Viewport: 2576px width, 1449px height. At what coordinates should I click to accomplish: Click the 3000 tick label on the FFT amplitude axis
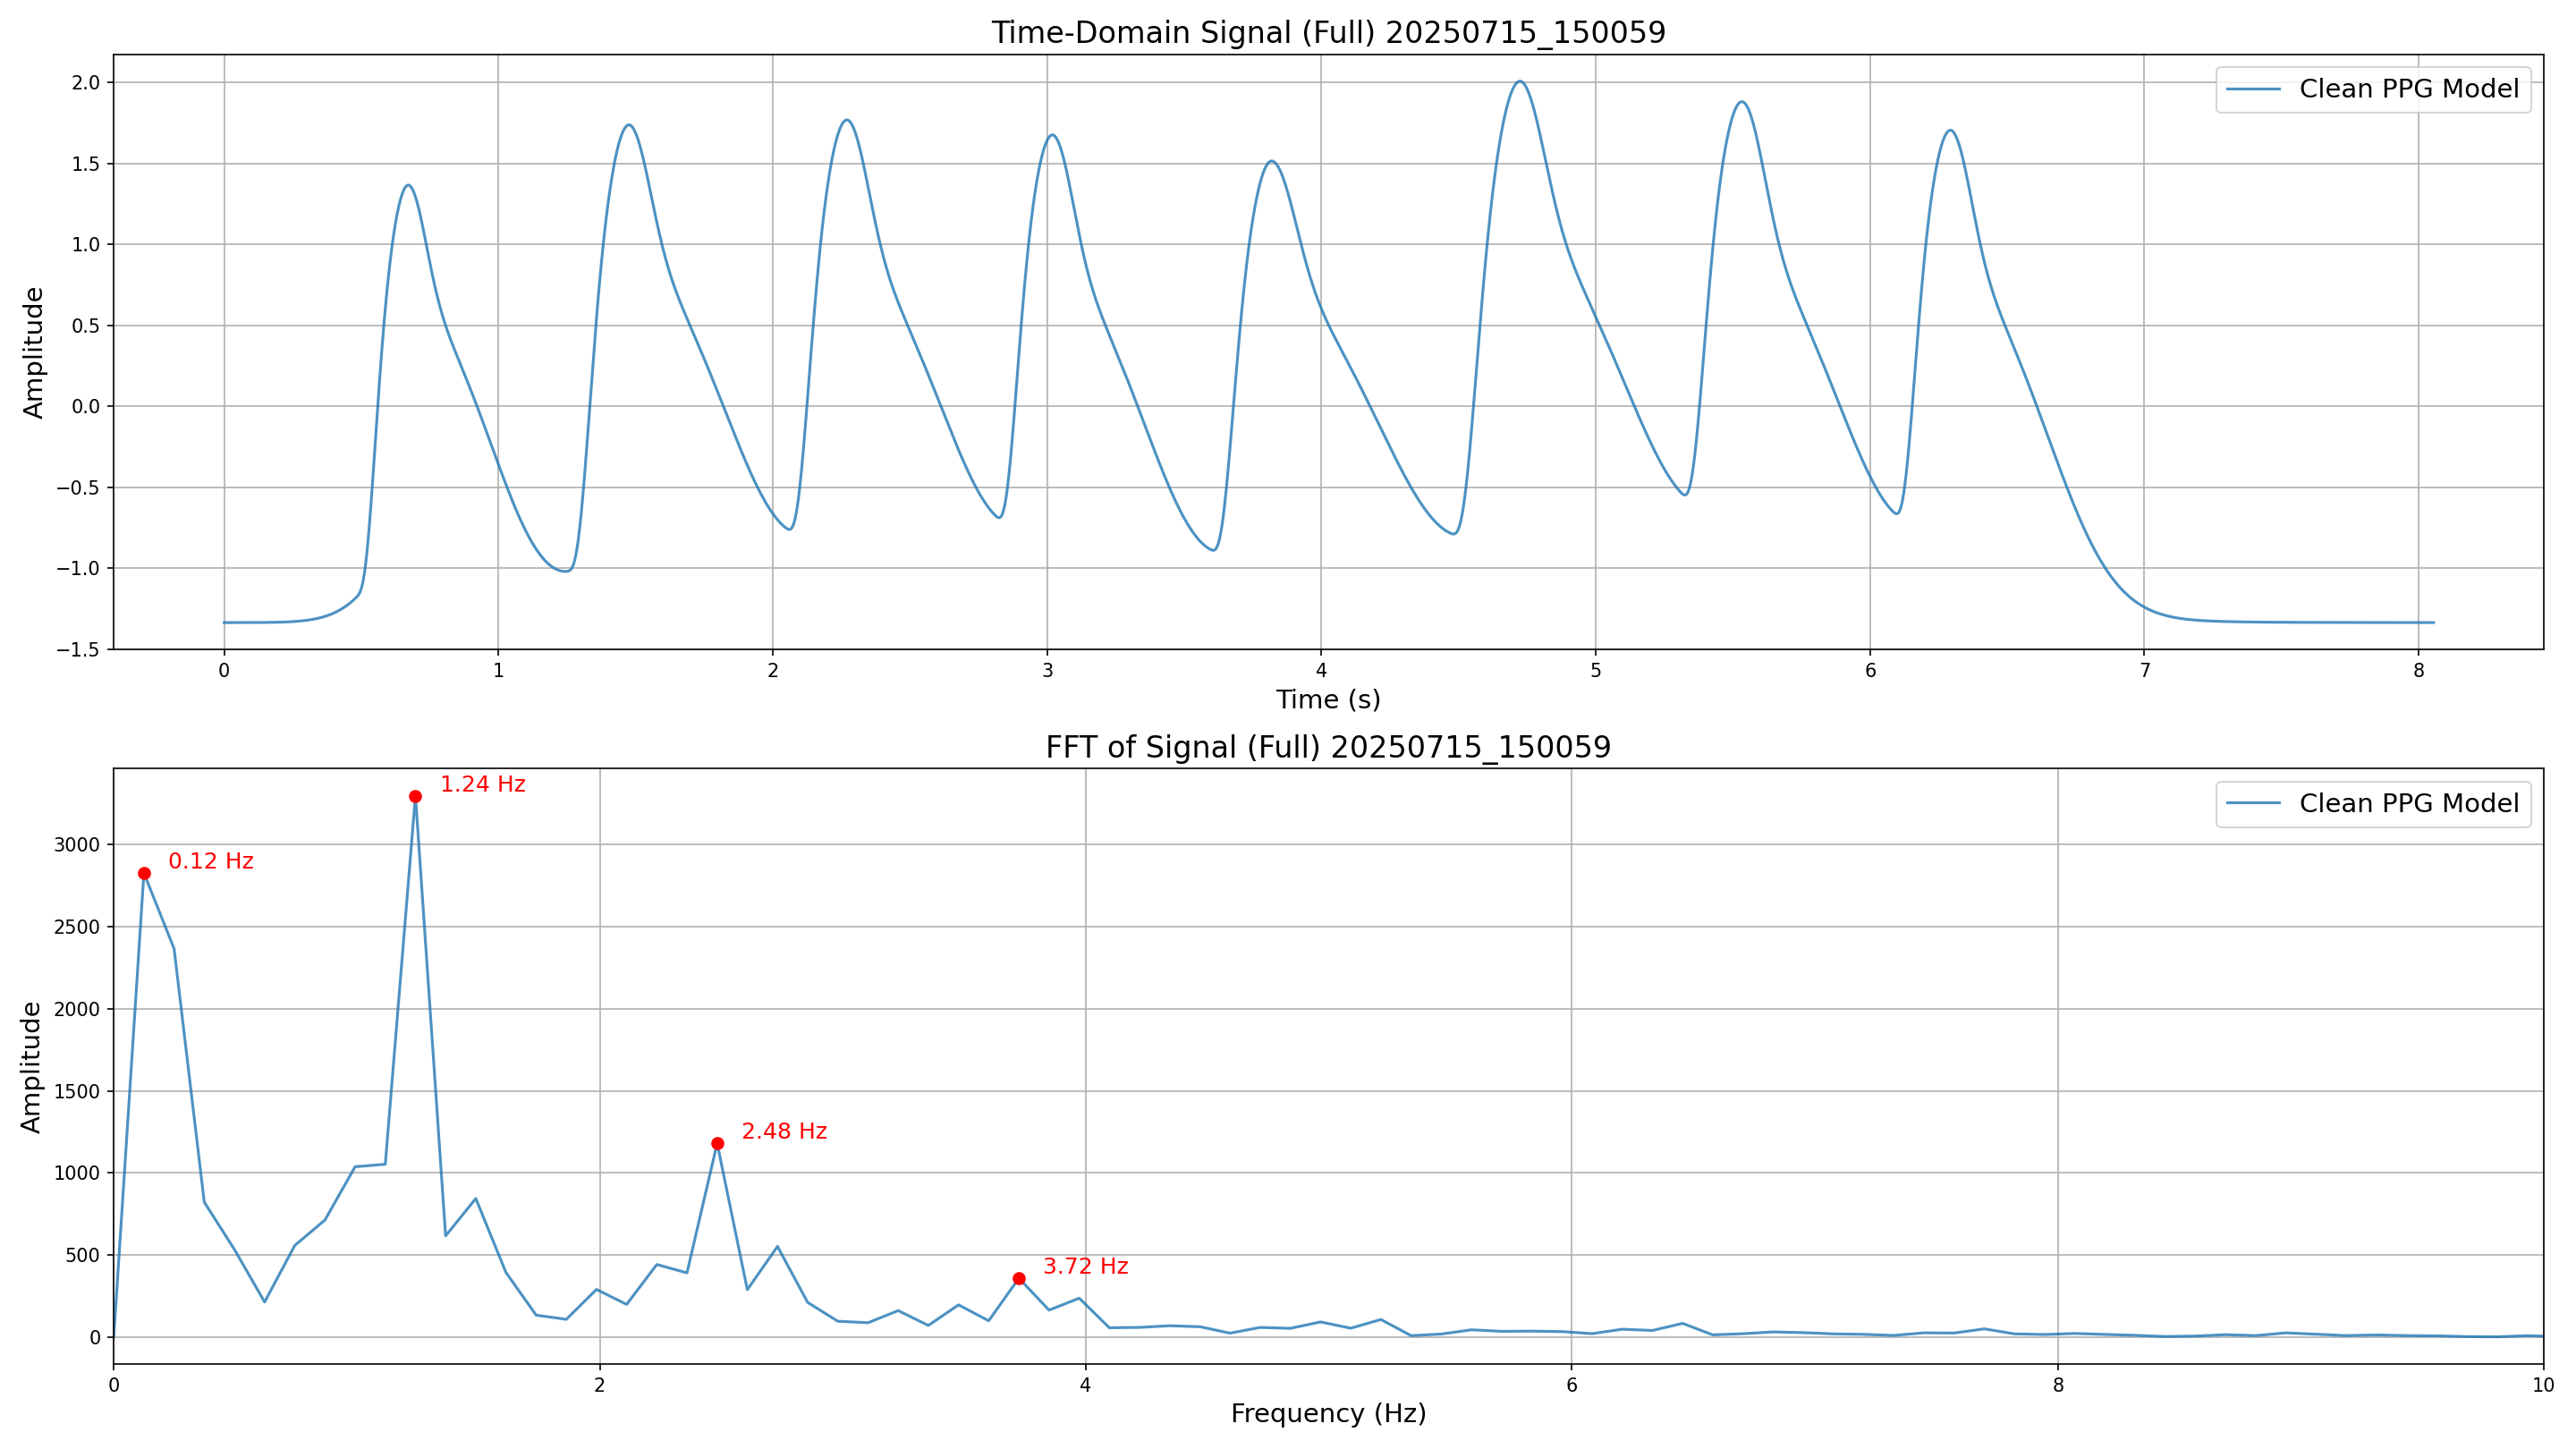[x=79, y=845]
